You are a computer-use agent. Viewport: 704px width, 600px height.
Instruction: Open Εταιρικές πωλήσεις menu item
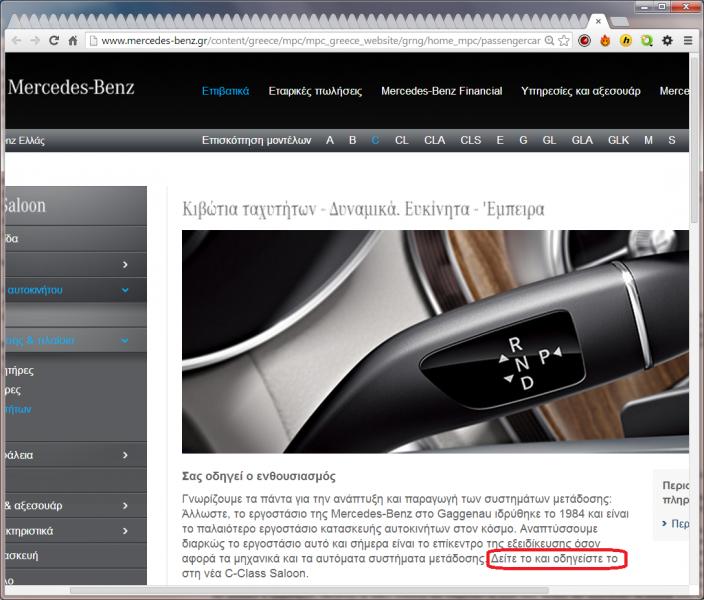click(315, 91)
